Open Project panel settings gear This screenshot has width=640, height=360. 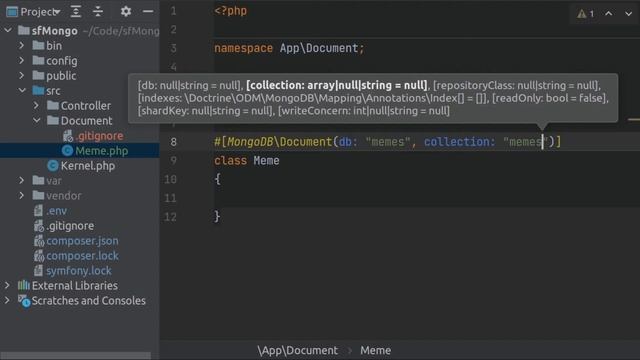pos(126,11)
